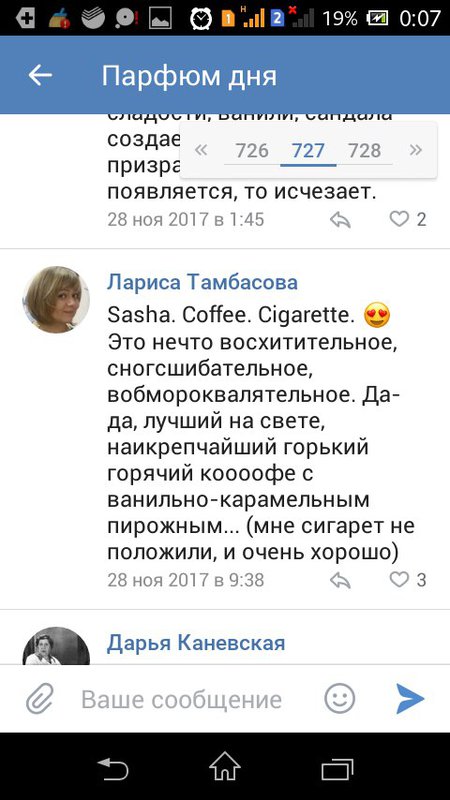Go to page 726
This screenshot has height=800, width=450.
click(x=252, y=151)
